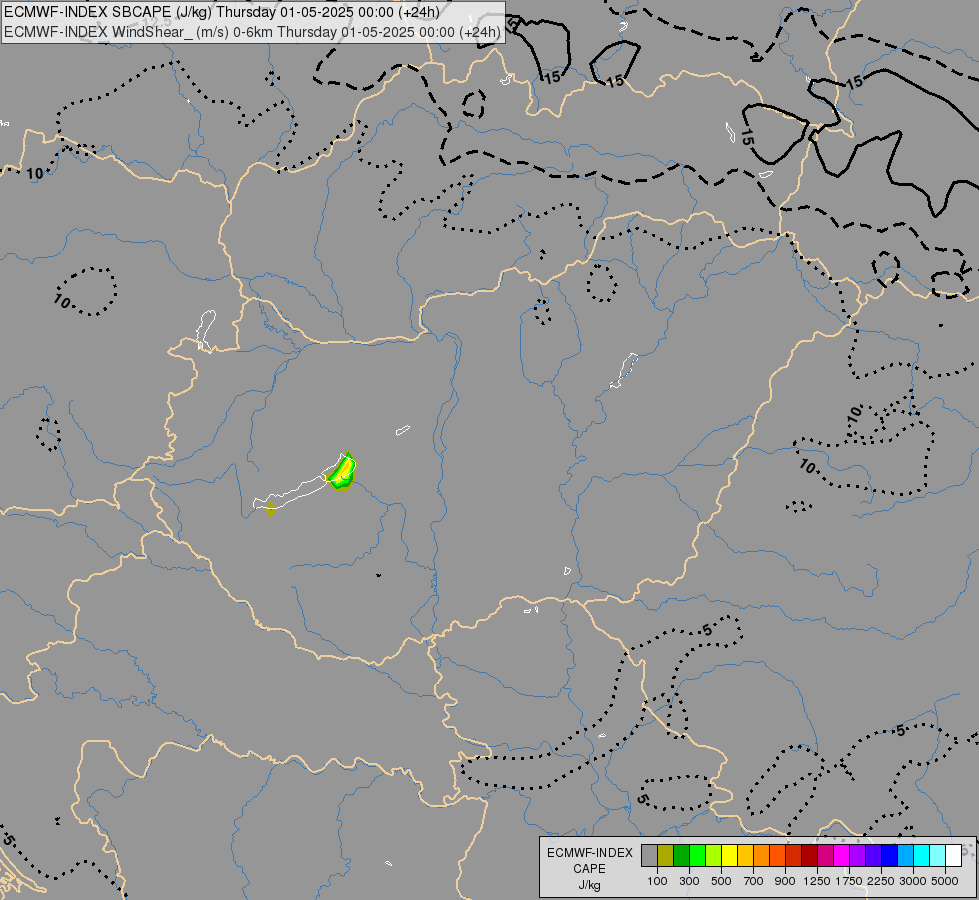The image size is (979, 900).
Task: Click the colored CAPE patch on the map
Action: 342,472
